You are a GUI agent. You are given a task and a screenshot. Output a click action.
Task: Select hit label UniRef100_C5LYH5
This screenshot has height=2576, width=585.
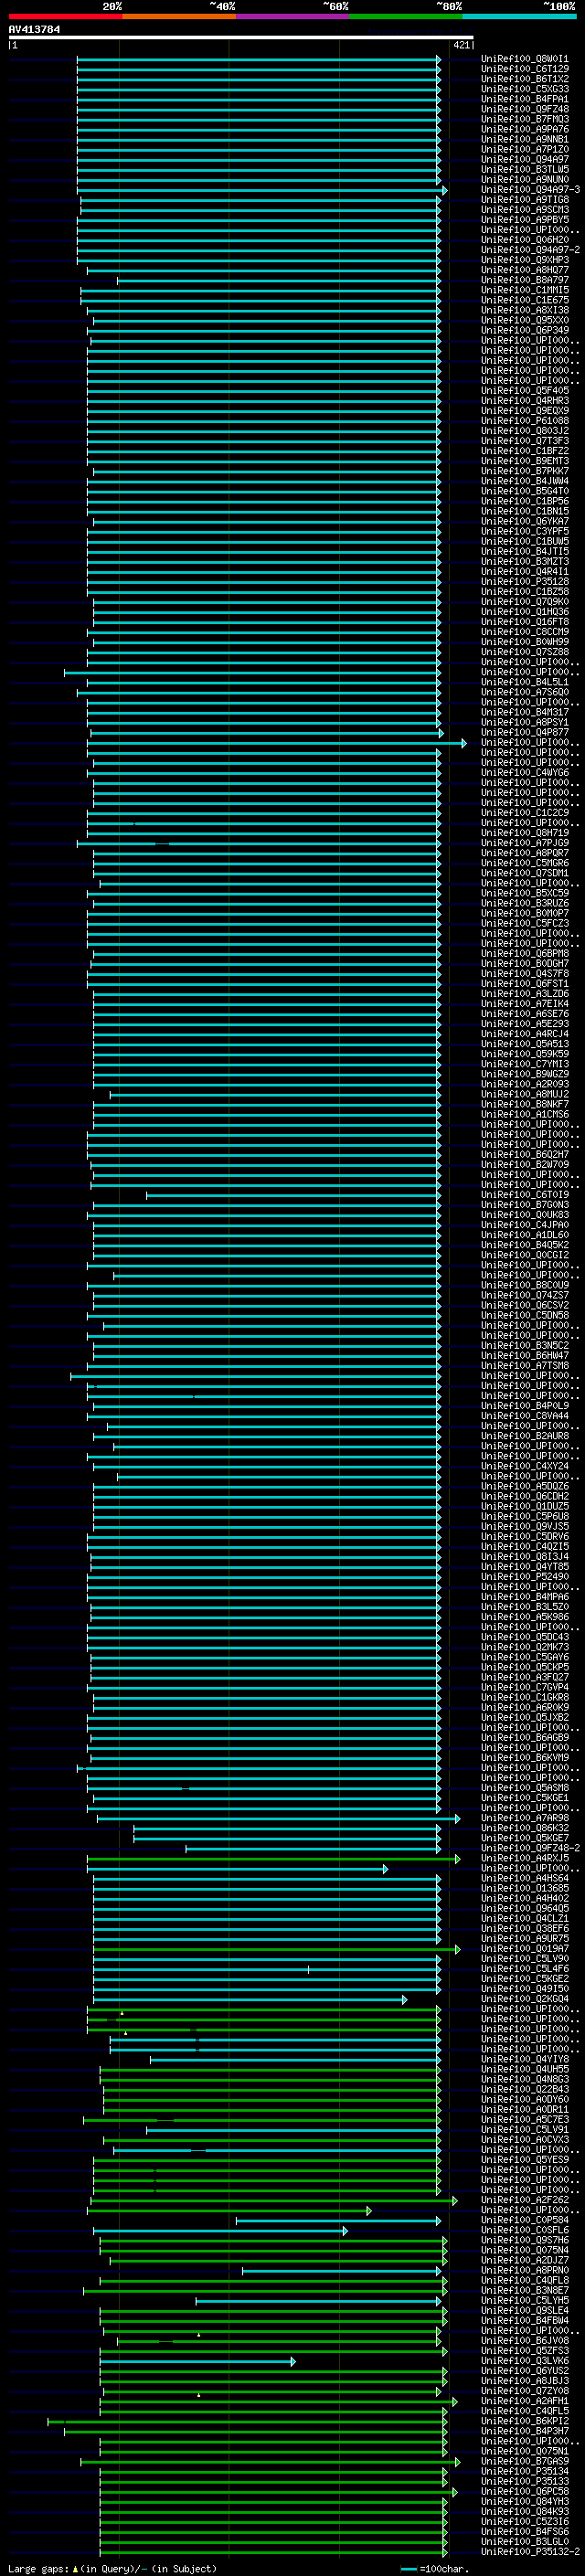point(525,2300)
